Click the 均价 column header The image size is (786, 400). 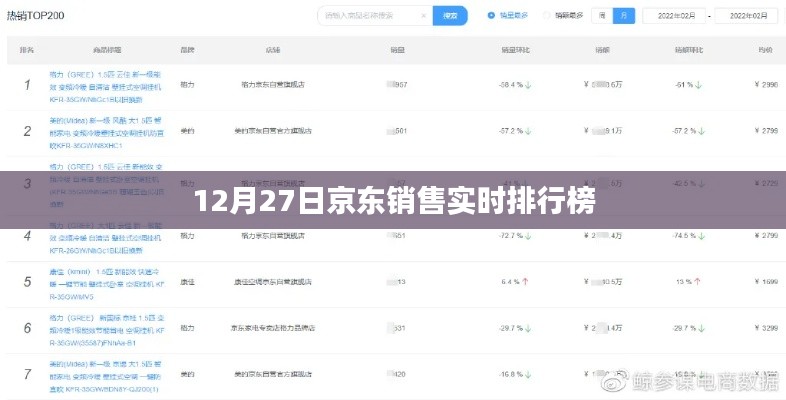(765, 50)
